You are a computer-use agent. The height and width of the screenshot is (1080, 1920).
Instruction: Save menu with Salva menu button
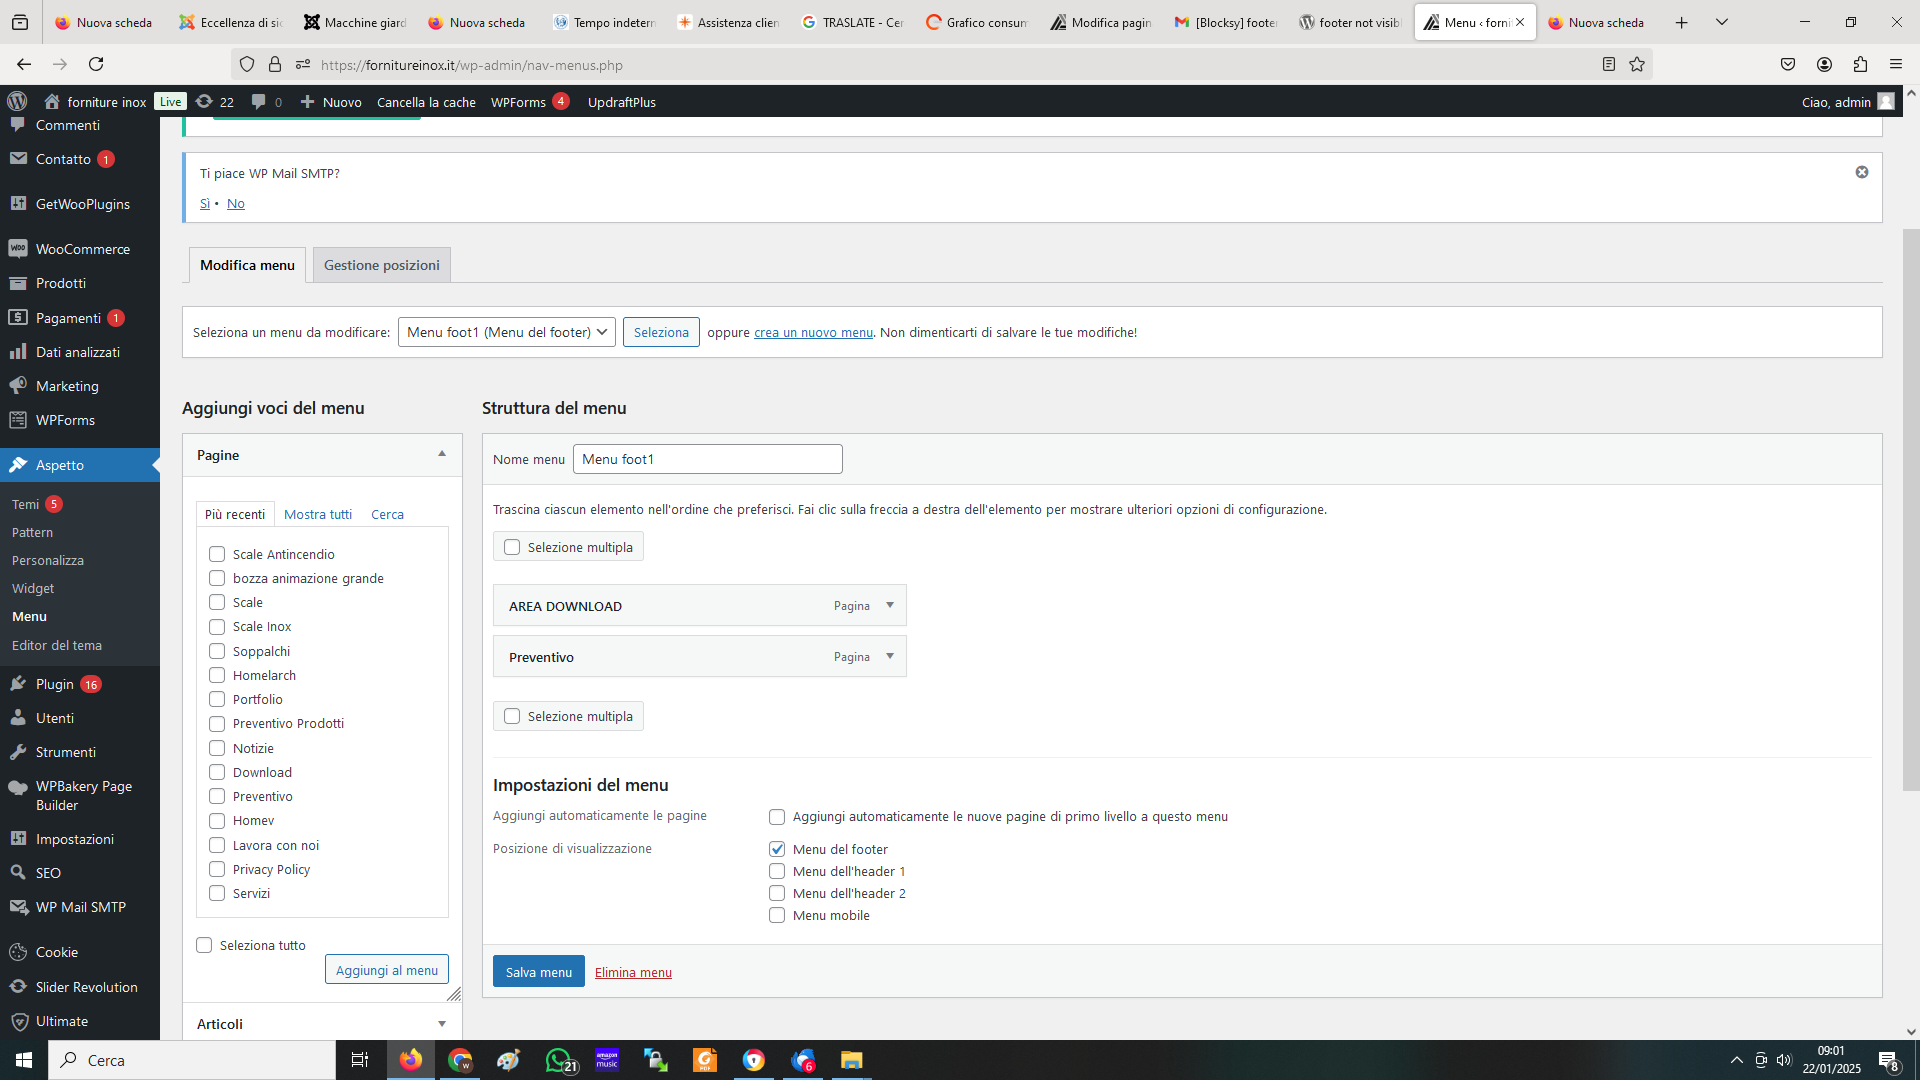539,971
